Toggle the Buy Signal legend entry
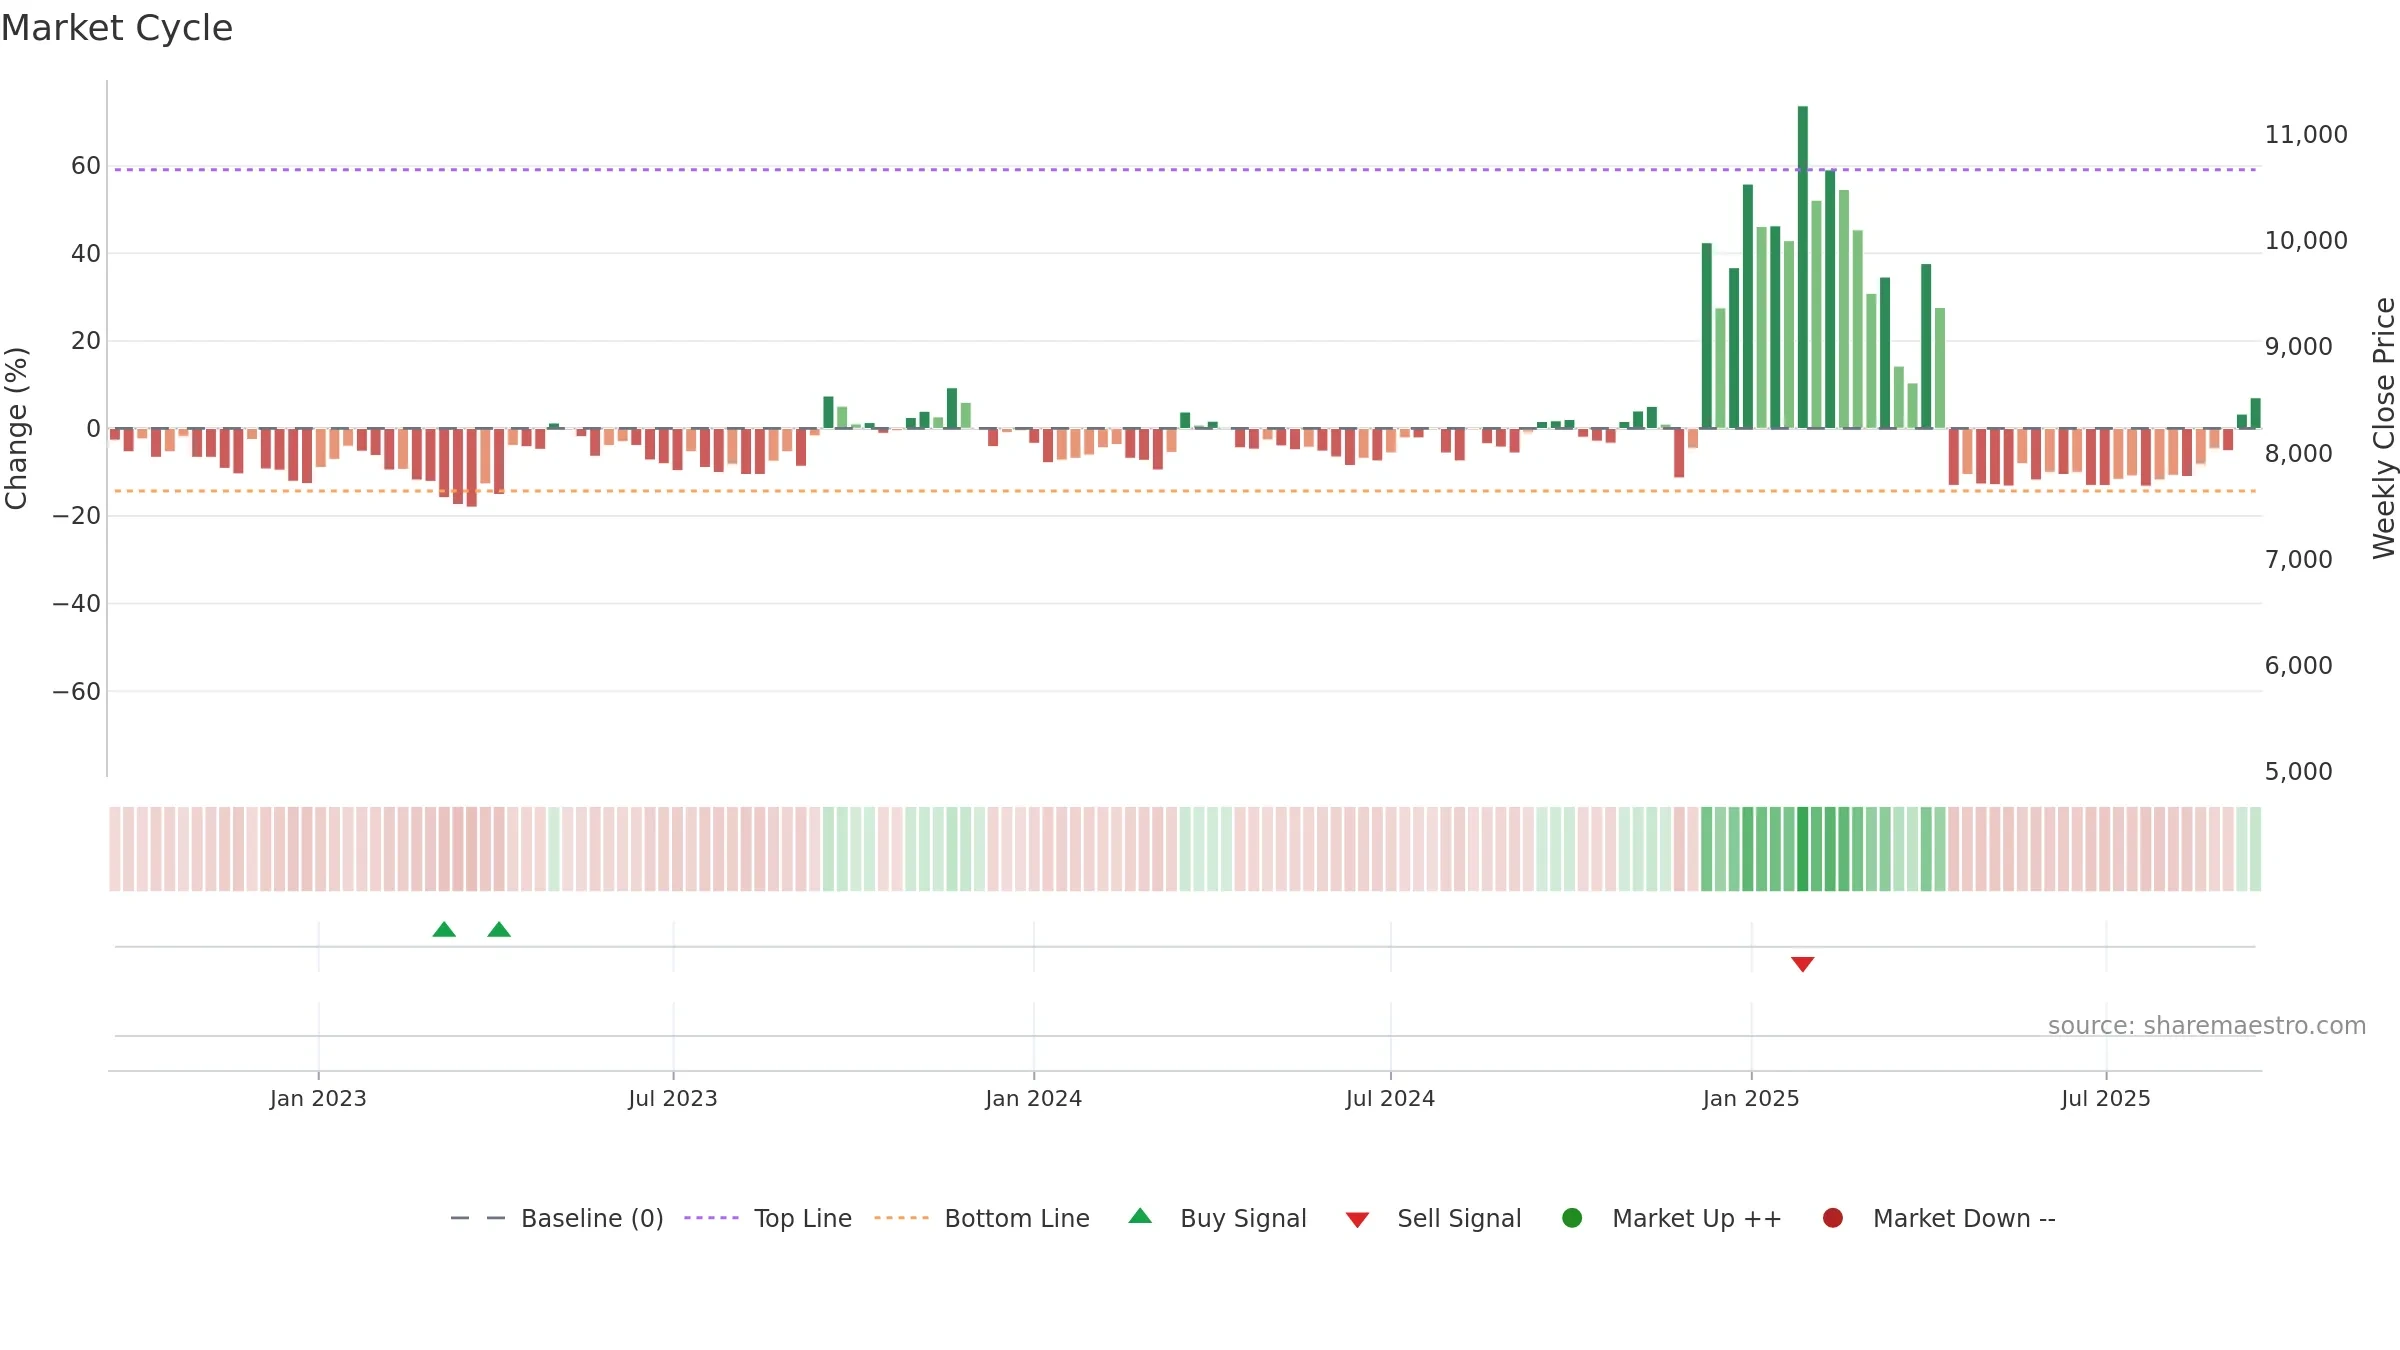This screenshot has height=1350, width=2400. point(1217,1218)
